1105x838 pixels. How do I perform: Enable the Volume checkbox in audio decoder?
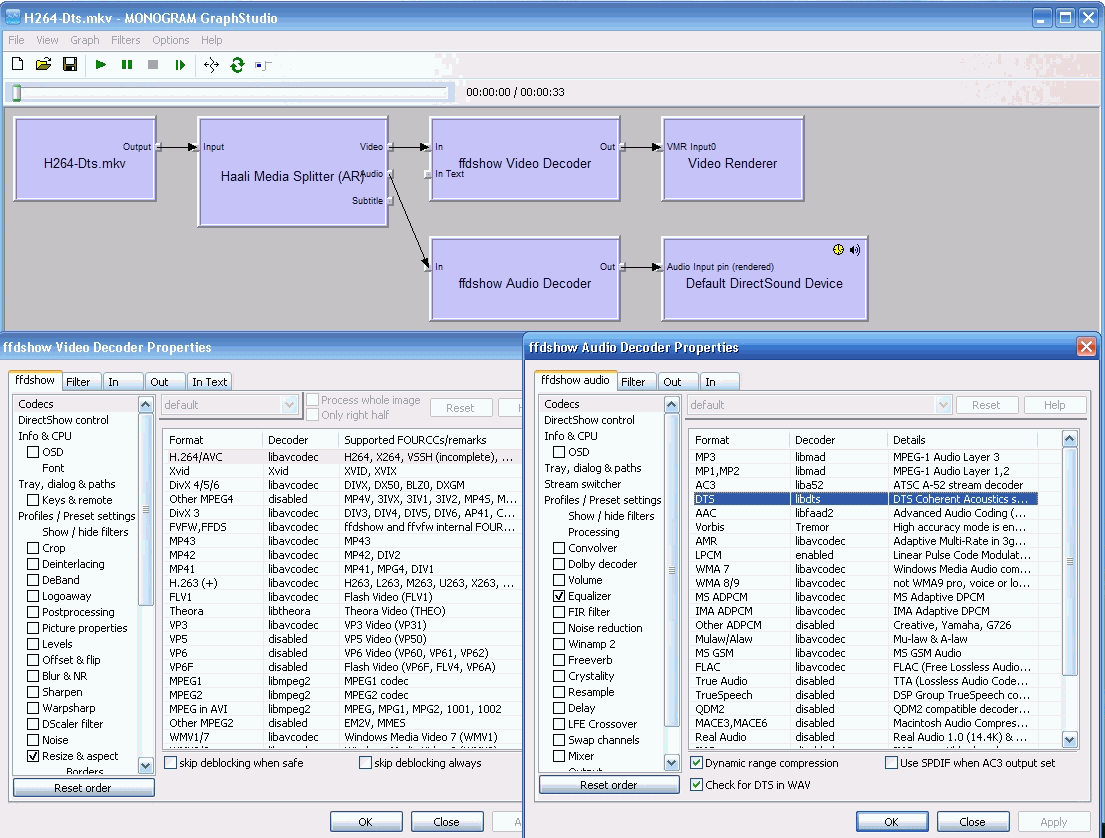(559, 580)
